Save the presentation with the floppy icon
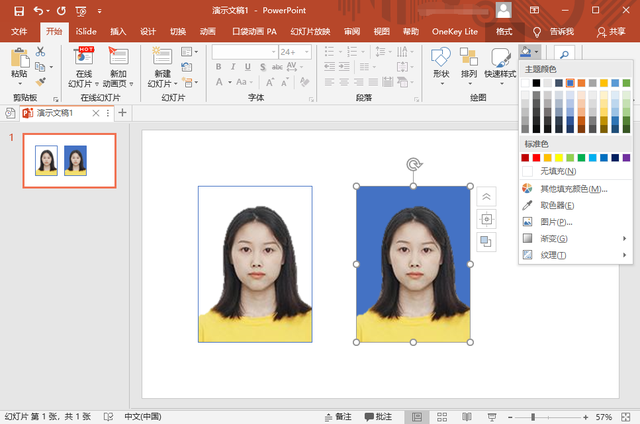This screenshot has height=424, width=640. (x=19, y=11)
